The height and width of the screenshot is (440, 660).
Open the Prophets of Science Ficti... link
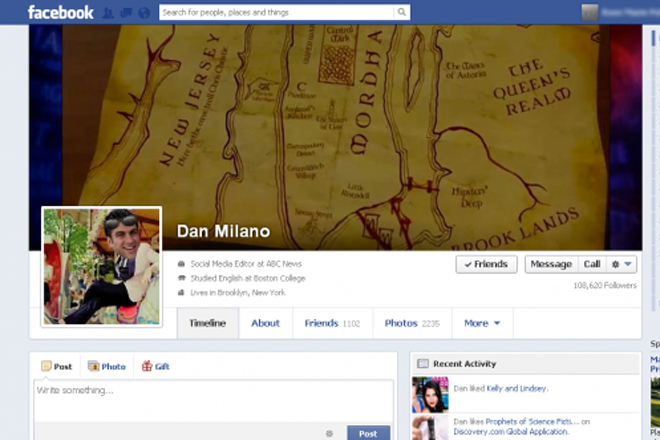[532, 421]
